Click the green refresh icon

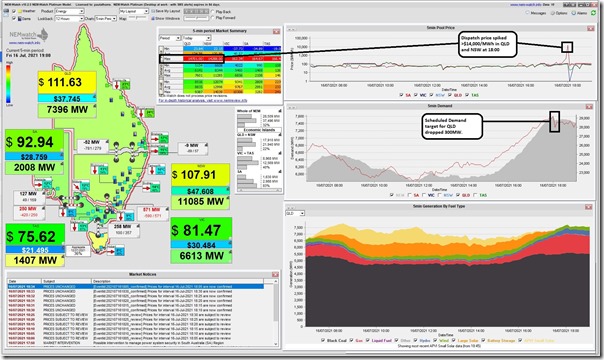[x=594, y=13]
